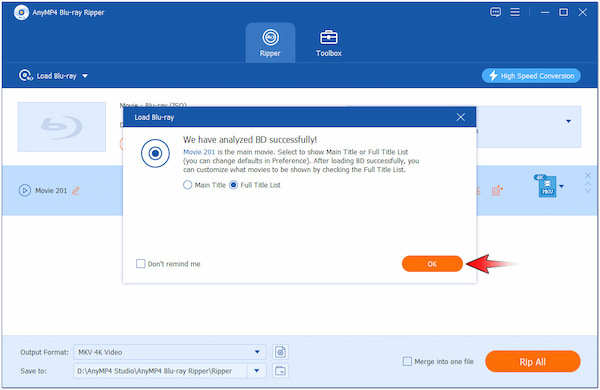
Task: Expand the dropdown at right of movie info panel
Action: pos(568,121)
